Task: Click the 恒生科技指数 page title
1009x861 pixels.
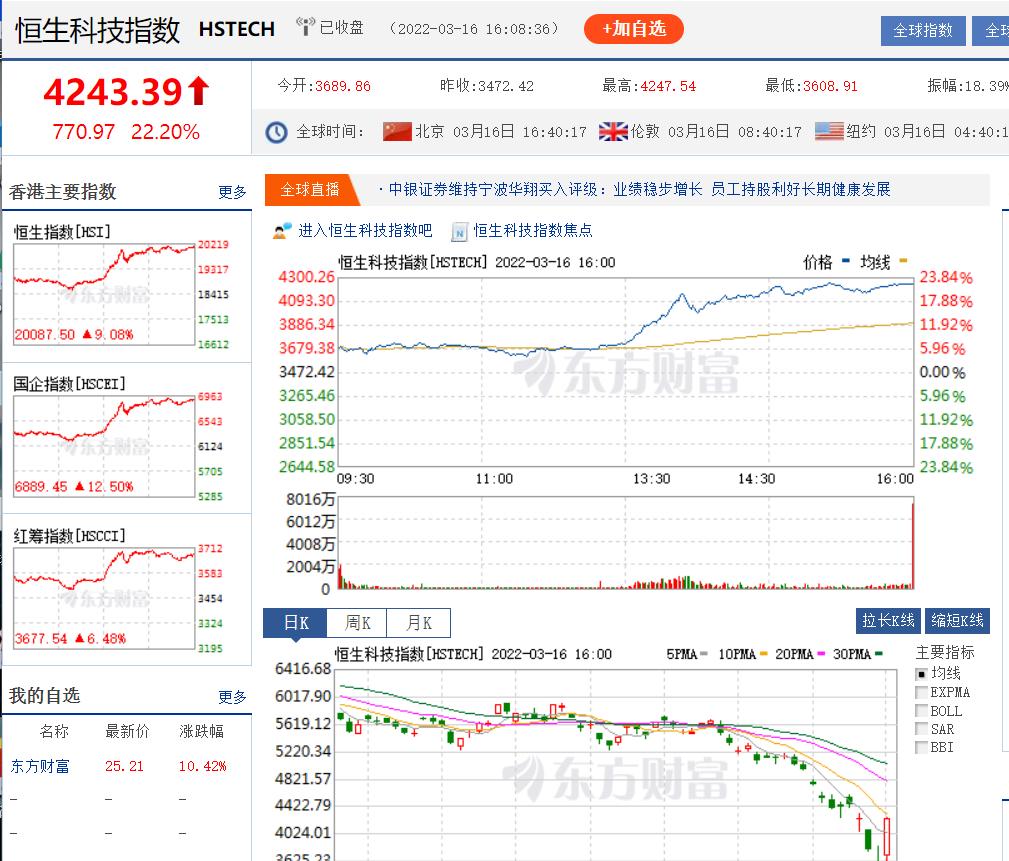Action: coord(97,30)
